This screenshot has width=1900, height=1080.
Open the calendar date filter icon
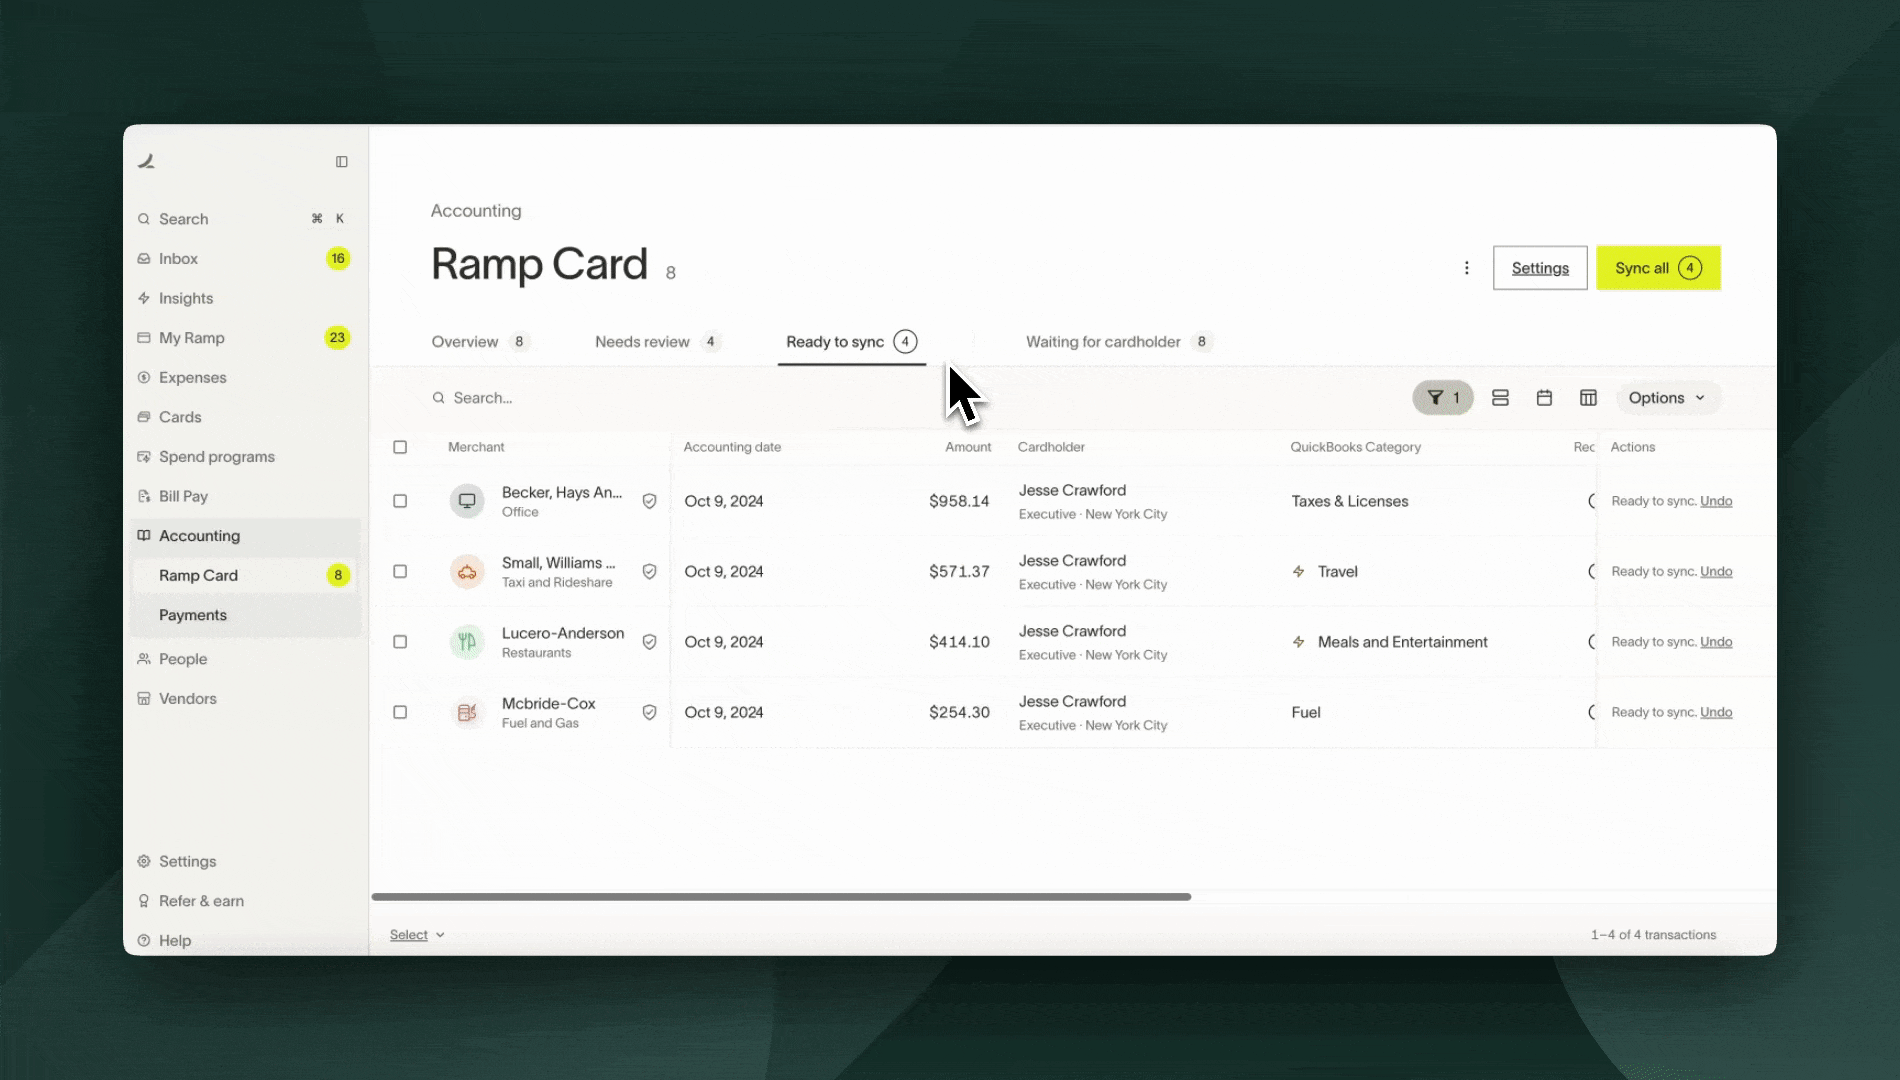pos(1544,398)
